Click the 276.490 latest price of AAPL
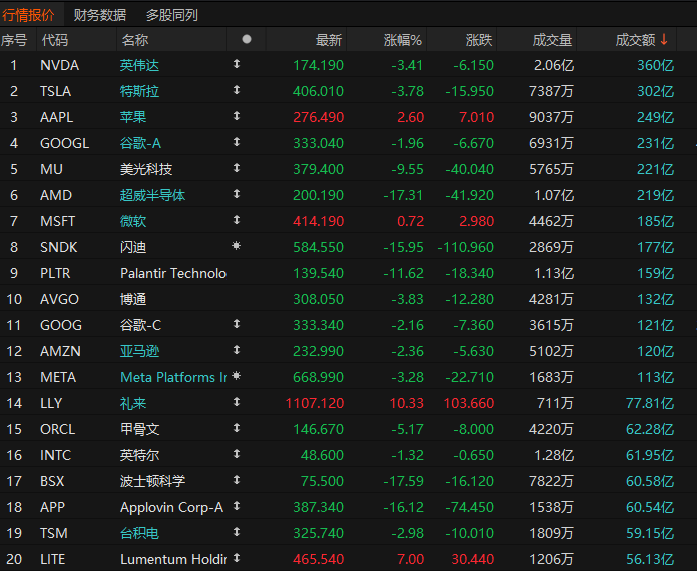Screen dimensions: 697x571 pyautogui.click(x=319, y=117)
